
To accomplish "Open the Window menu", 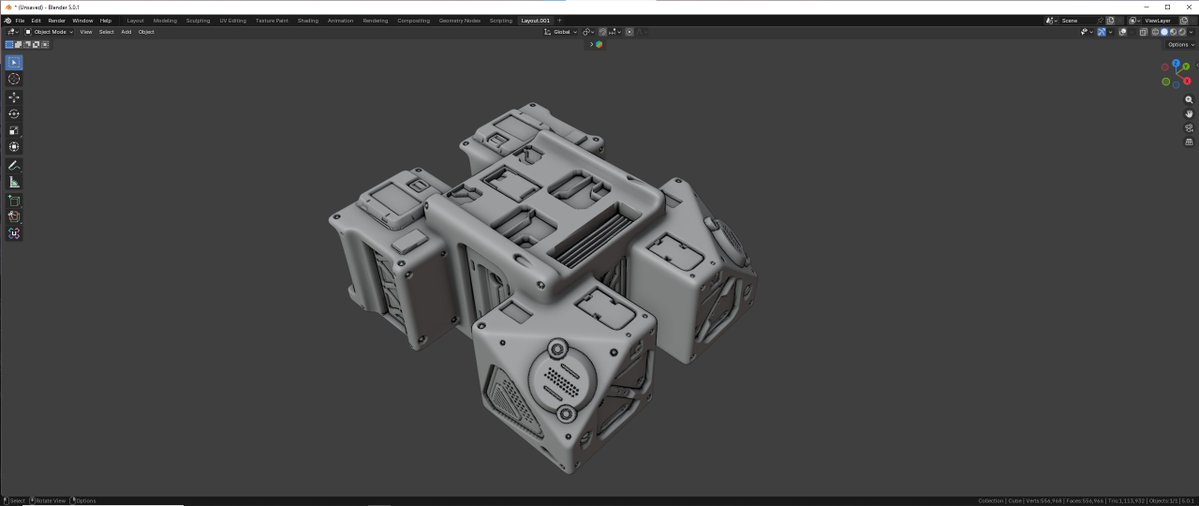I will click(x=83, y=20).
